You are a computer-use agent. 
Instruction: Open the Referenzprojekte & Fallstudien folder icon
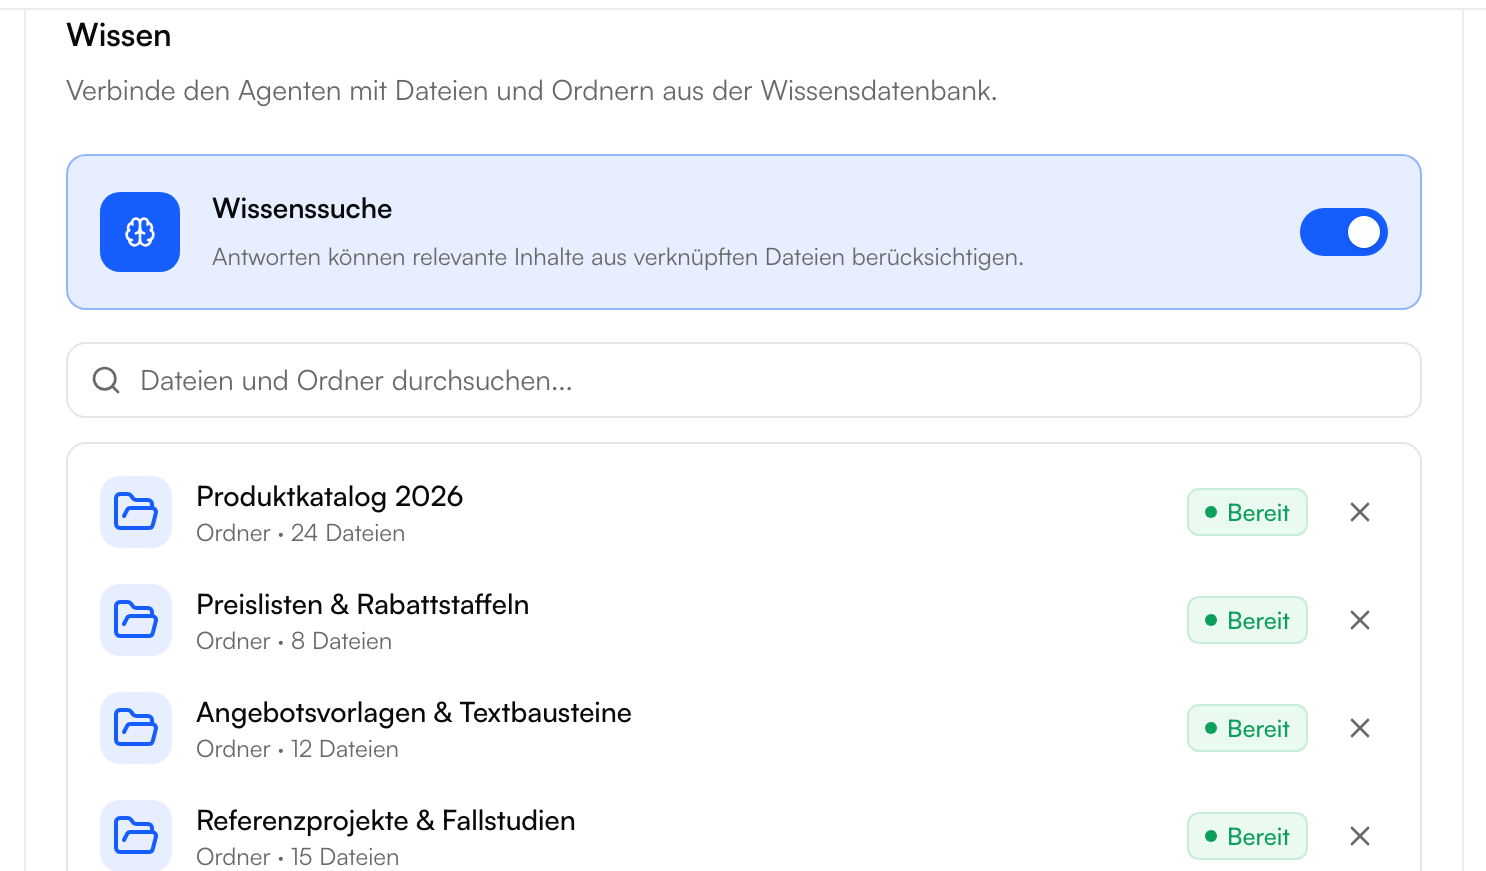coord(136,835)
